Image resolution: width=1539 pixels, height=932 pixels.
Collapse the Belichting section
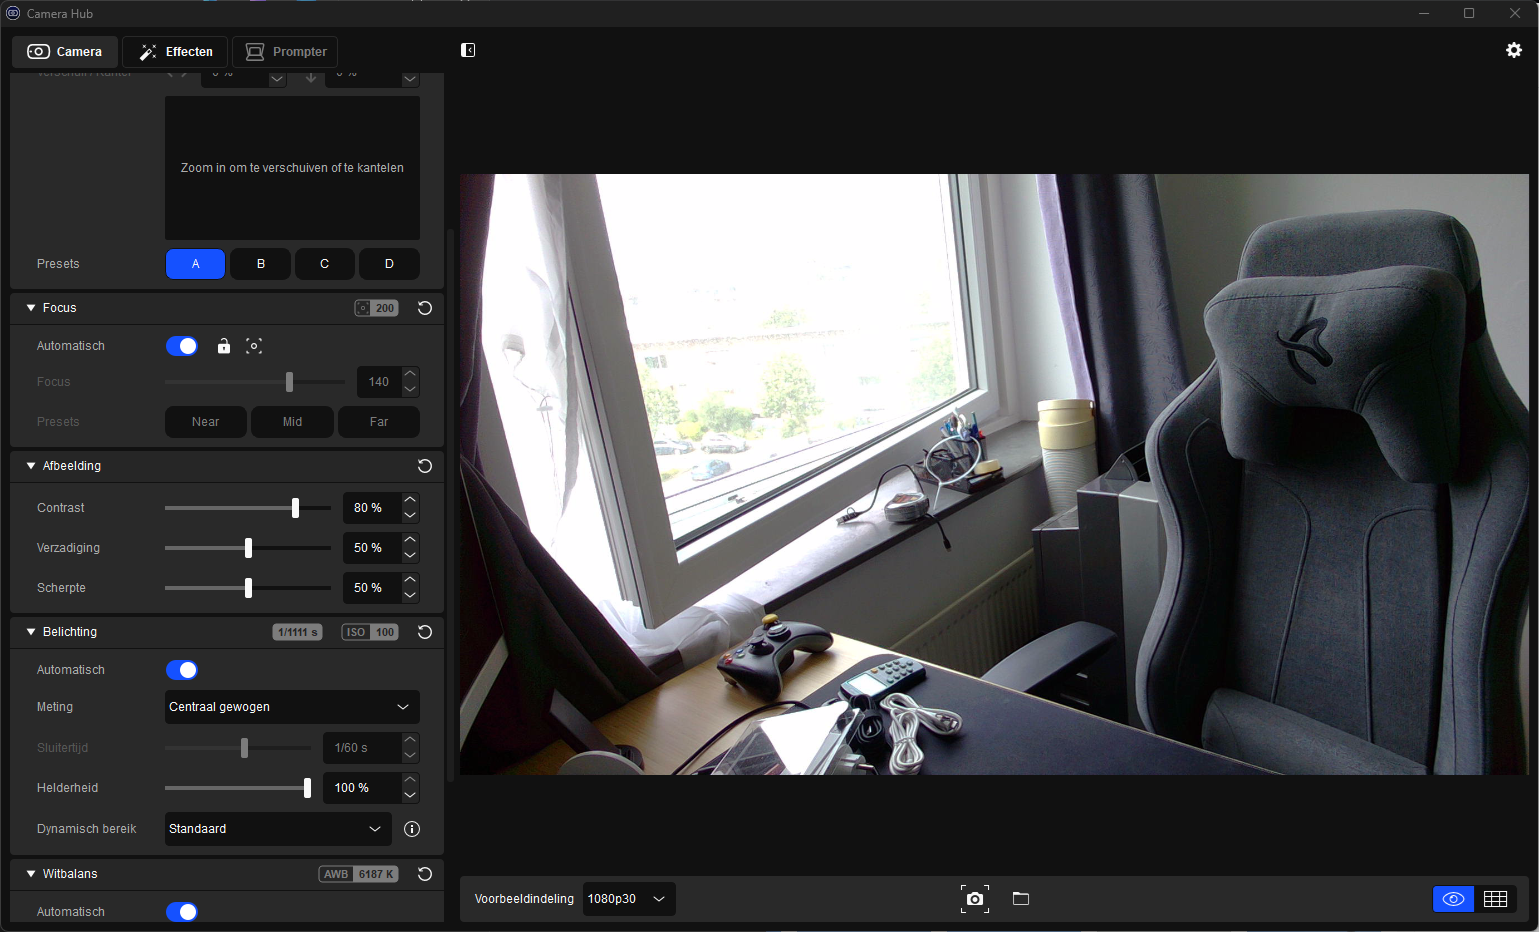31,632
